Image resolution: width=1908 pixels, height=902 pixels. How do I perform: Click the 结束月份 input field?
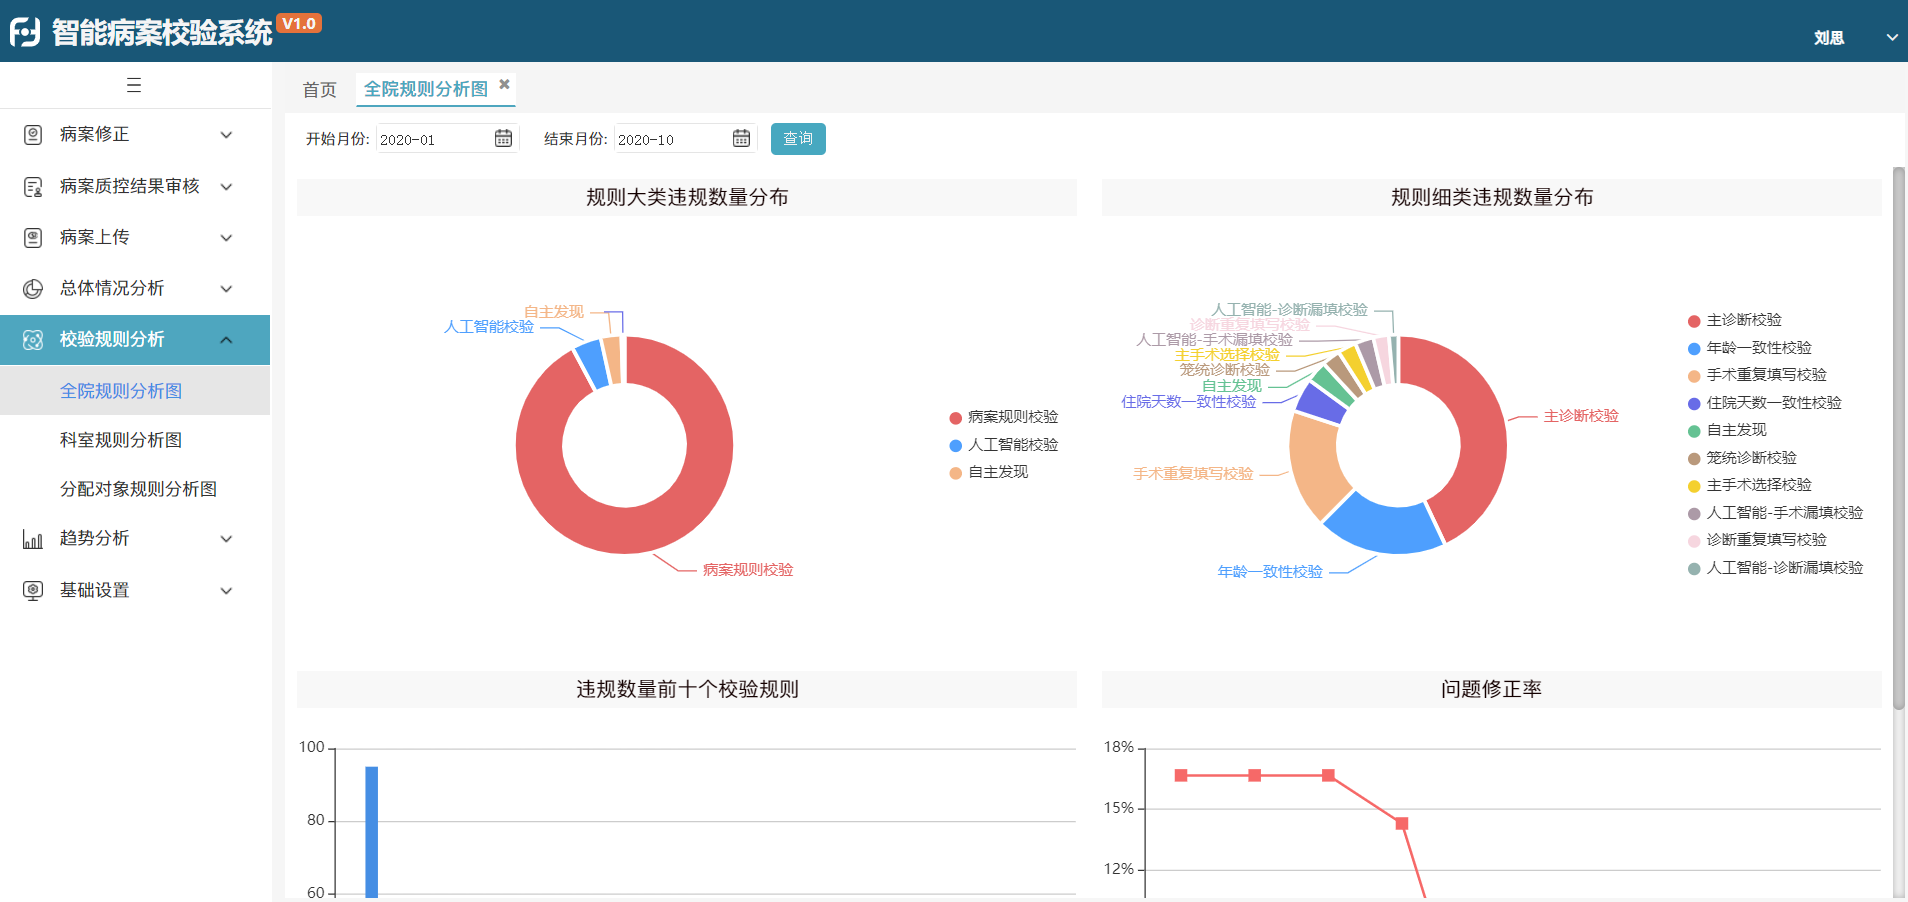(x=685, y=139)
